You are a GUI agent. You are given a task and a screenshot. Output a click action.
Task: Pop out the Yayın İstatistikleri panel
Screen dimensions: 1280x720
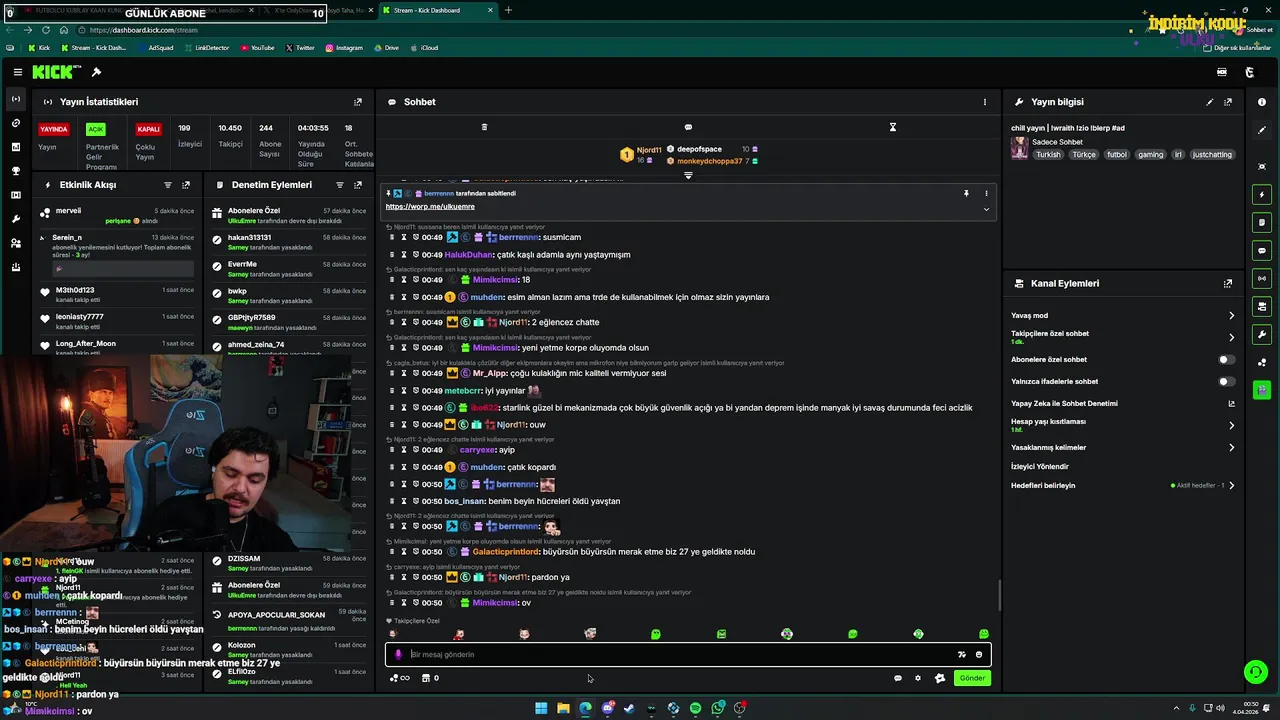[358, 102]
